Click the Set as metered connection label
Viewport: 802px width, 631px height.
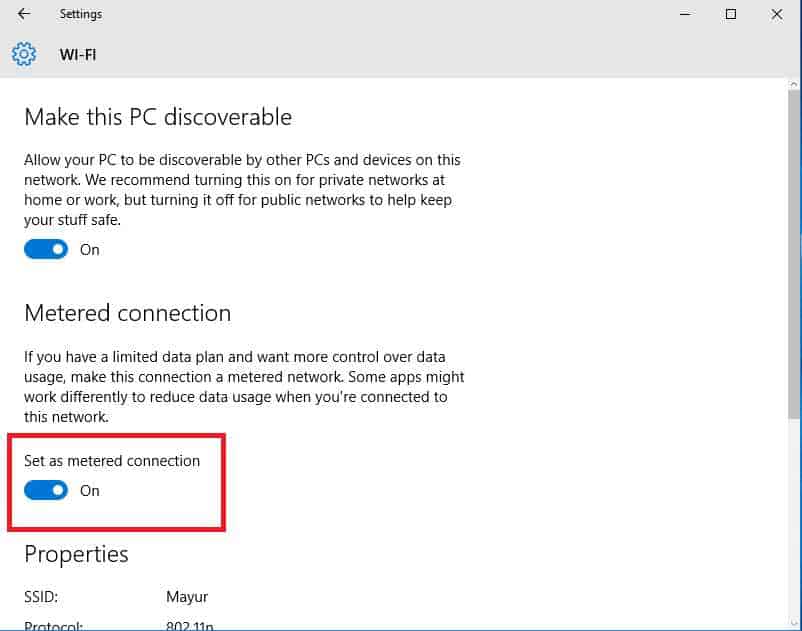click(112, 461)
